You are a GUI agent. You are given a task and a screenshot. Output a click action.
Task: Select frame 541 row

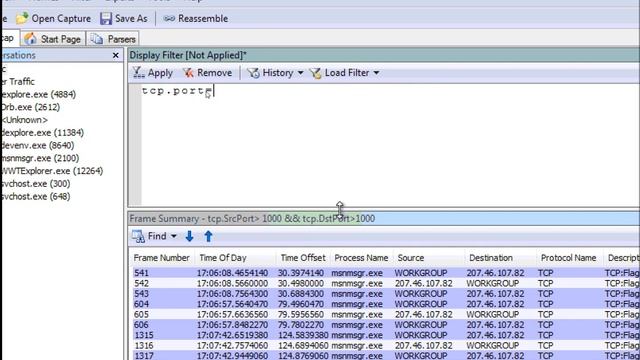386,273
